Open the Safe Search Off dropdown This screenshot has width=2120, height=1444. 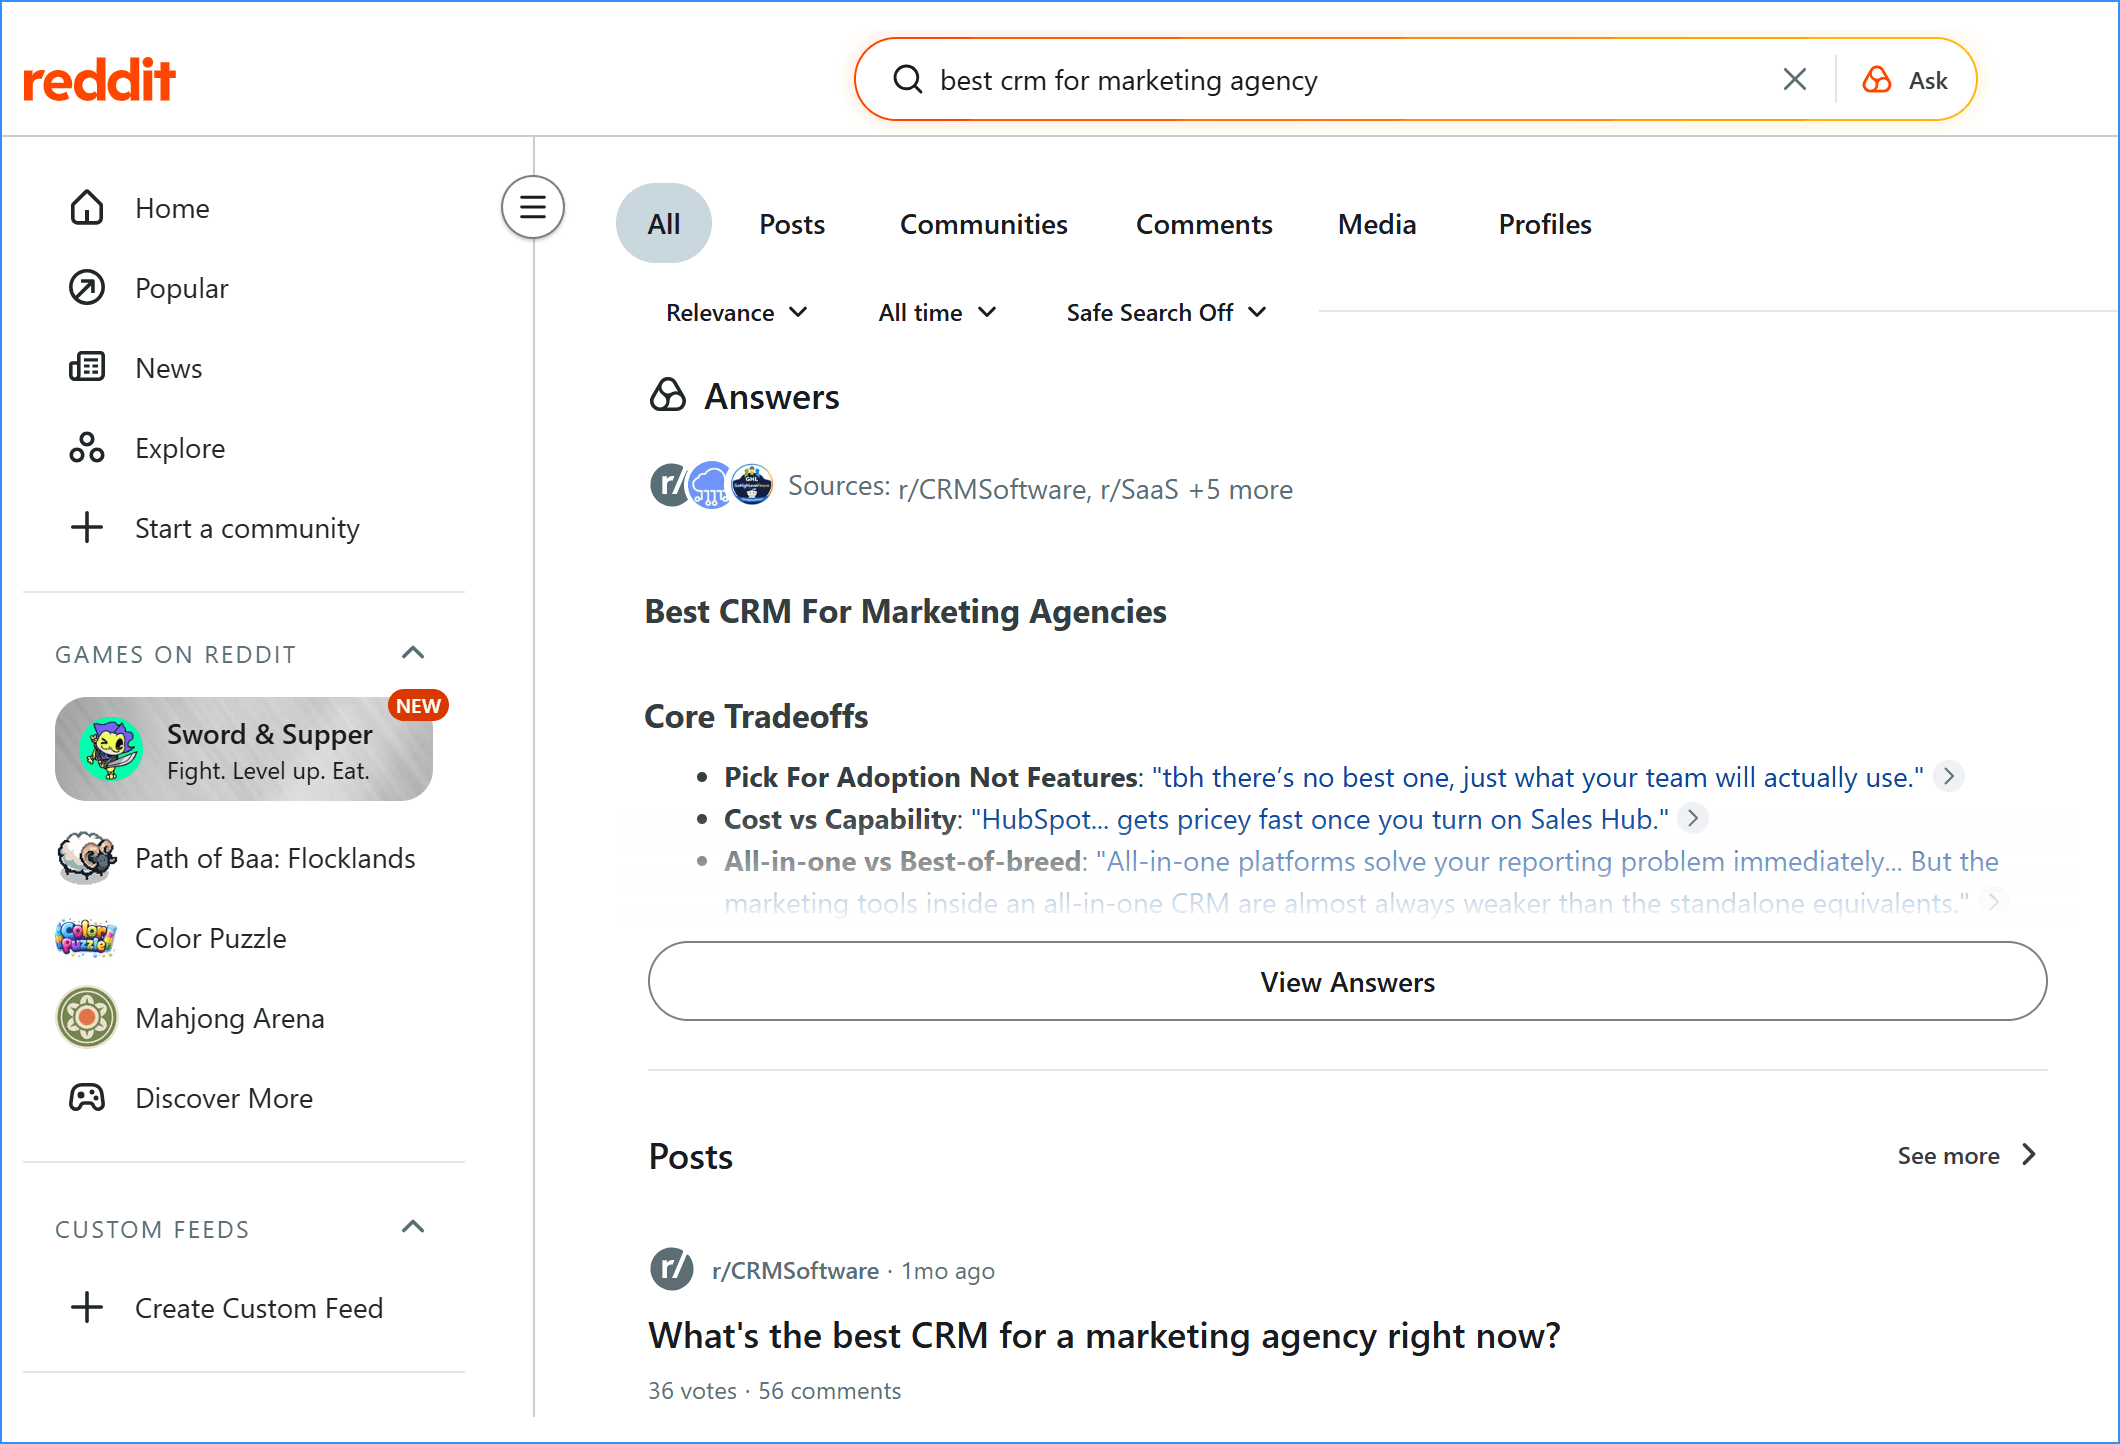[1166, 313]
